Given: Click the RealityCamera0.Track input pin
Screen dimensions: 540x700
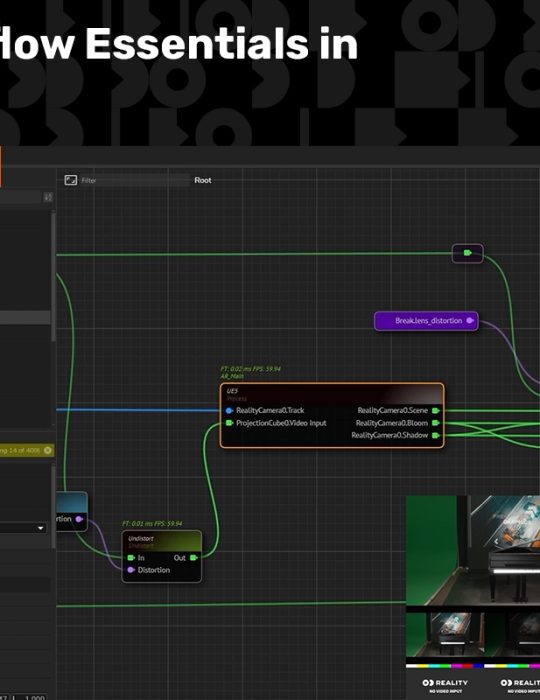Looking at the screenshot, I should (229, 410).
